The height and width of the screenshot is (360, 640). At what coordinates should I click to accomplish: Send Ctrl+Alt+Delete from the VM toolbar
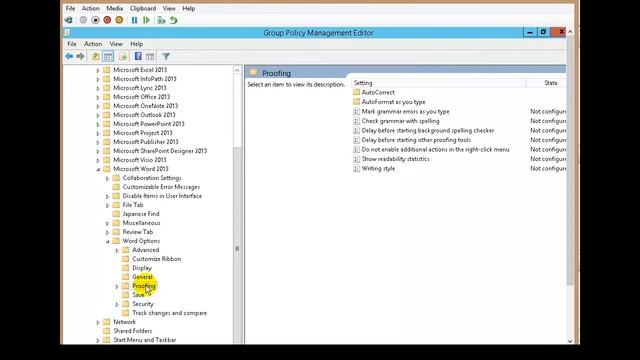(x=69, y=20)
